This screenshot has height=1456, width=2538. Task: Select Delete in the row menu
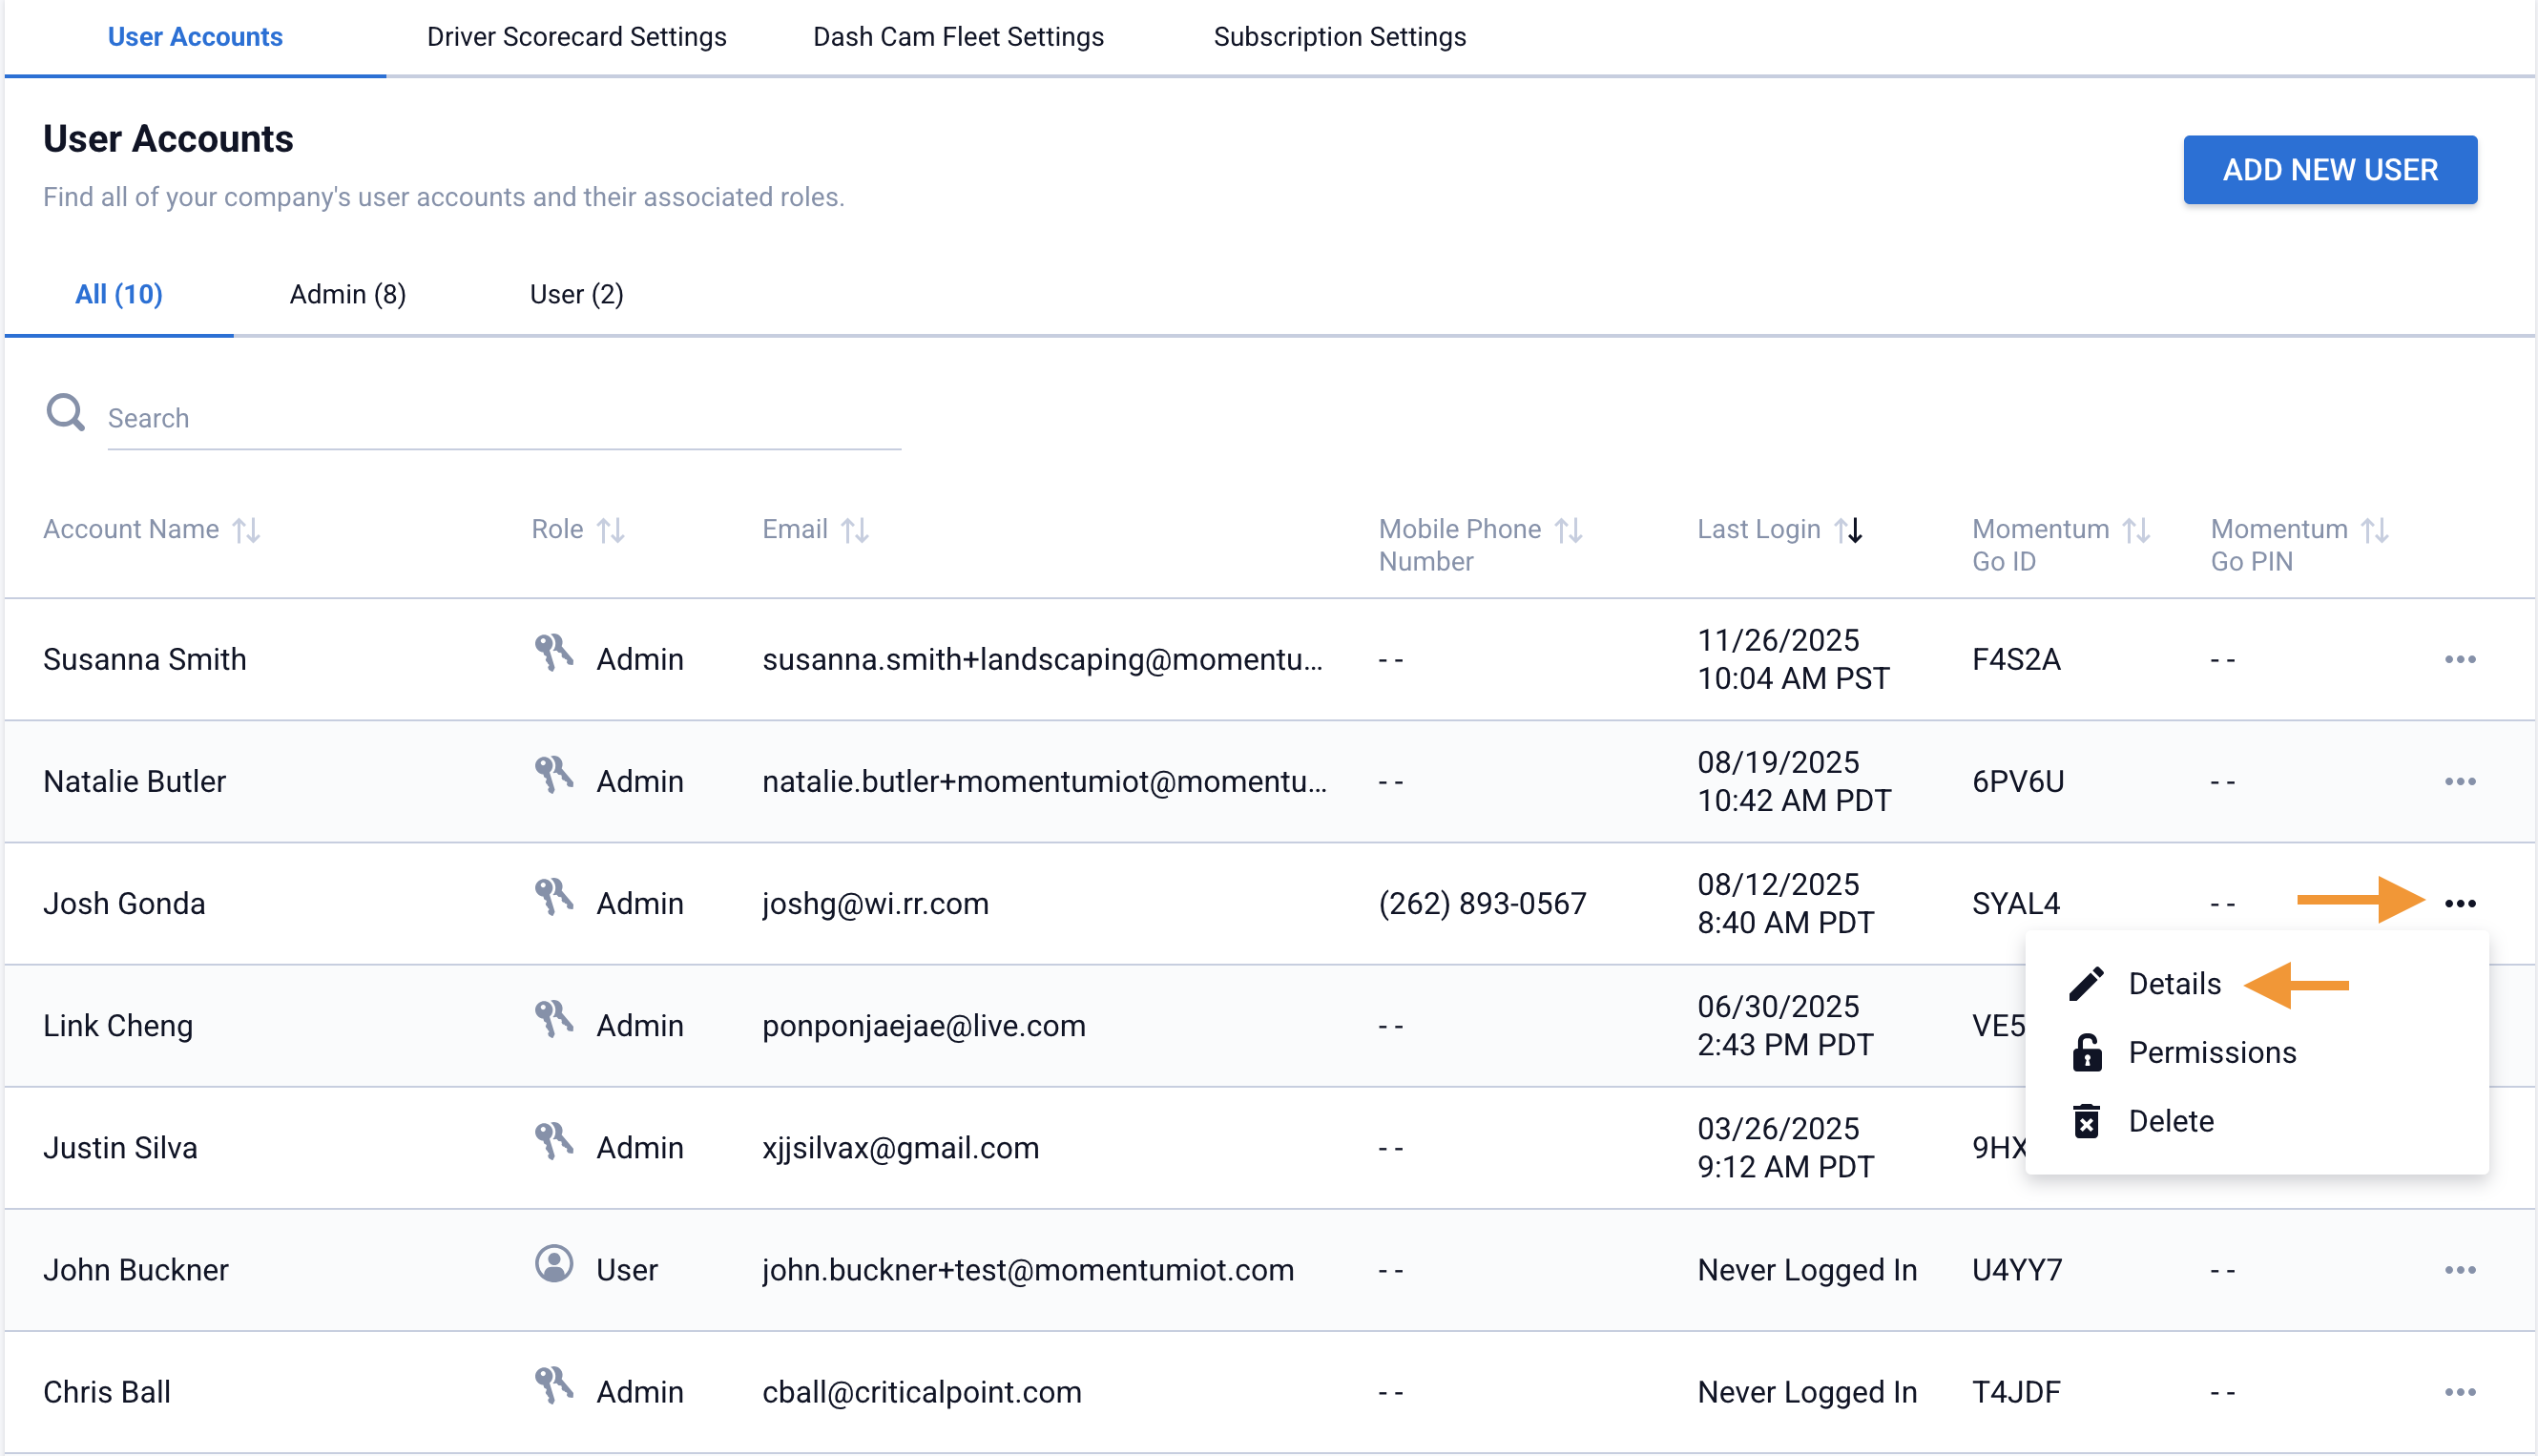[2170, 1121]
